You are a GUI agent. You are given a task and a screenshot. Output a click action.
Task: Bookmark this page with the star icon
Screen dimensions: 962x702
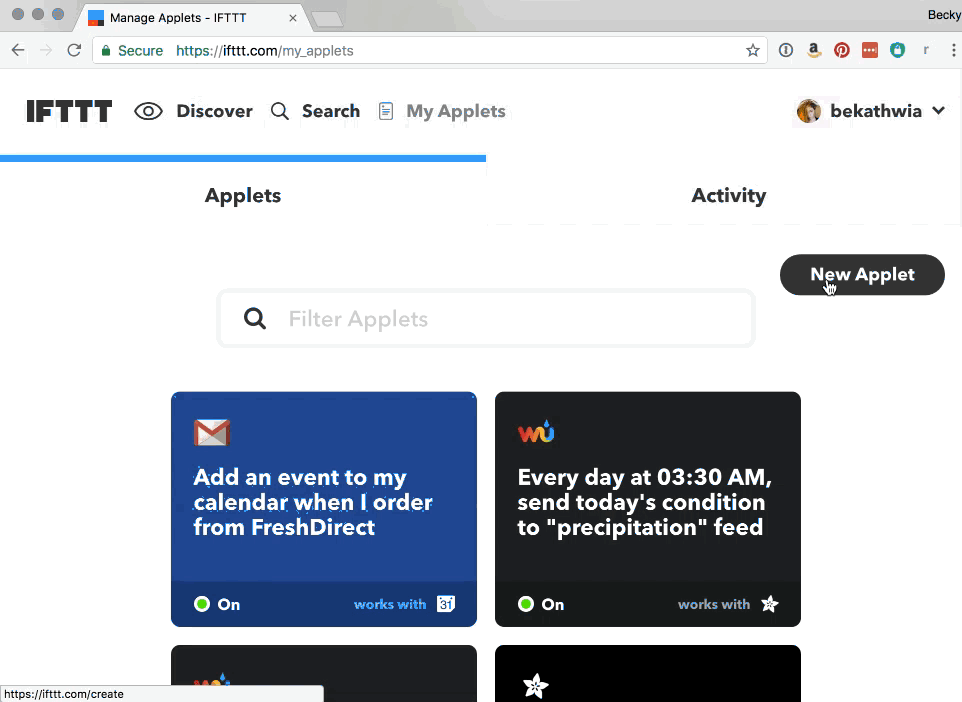753,50
